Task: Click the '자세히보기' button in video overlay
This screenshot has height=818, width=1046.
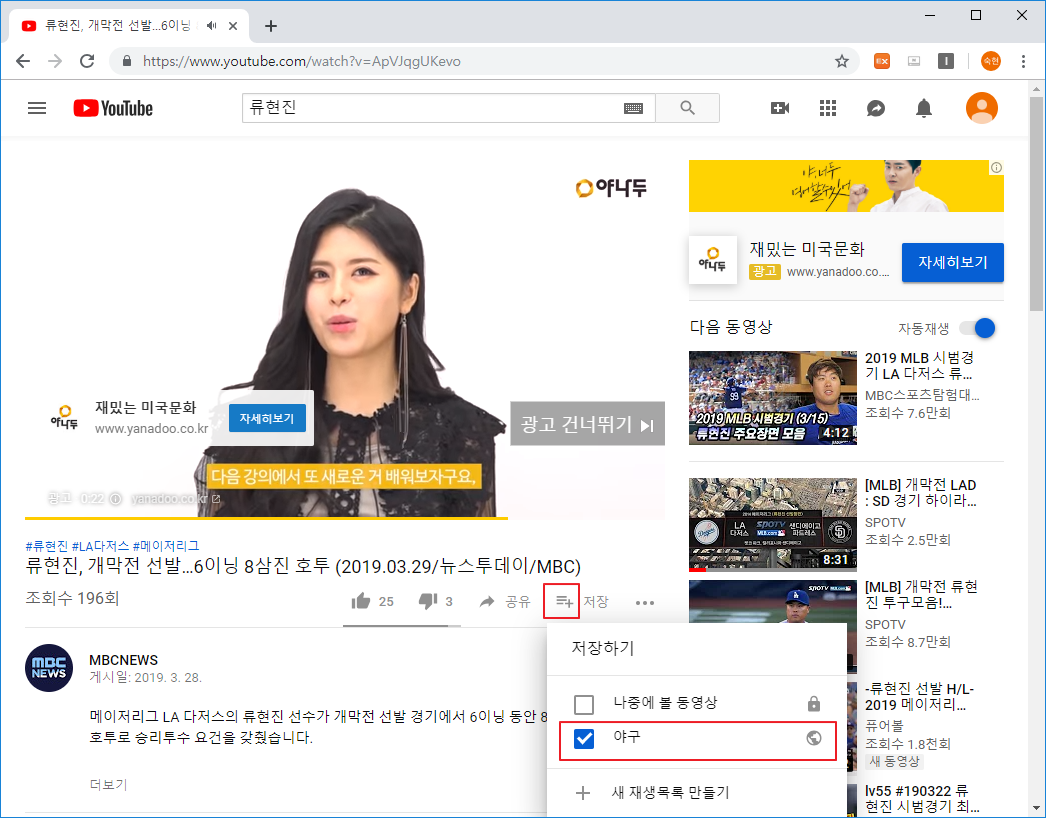Action: [x=267, y=418]
